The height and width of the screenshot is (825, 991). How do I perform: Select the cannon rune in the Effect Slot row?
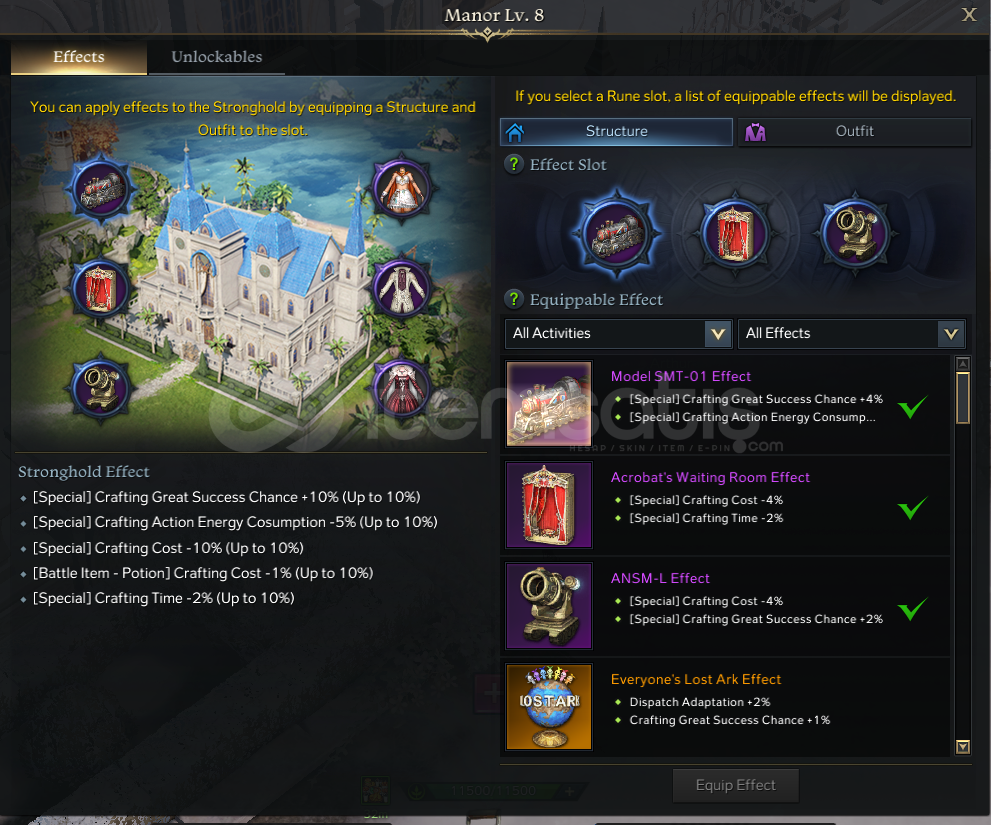(854, 233)
